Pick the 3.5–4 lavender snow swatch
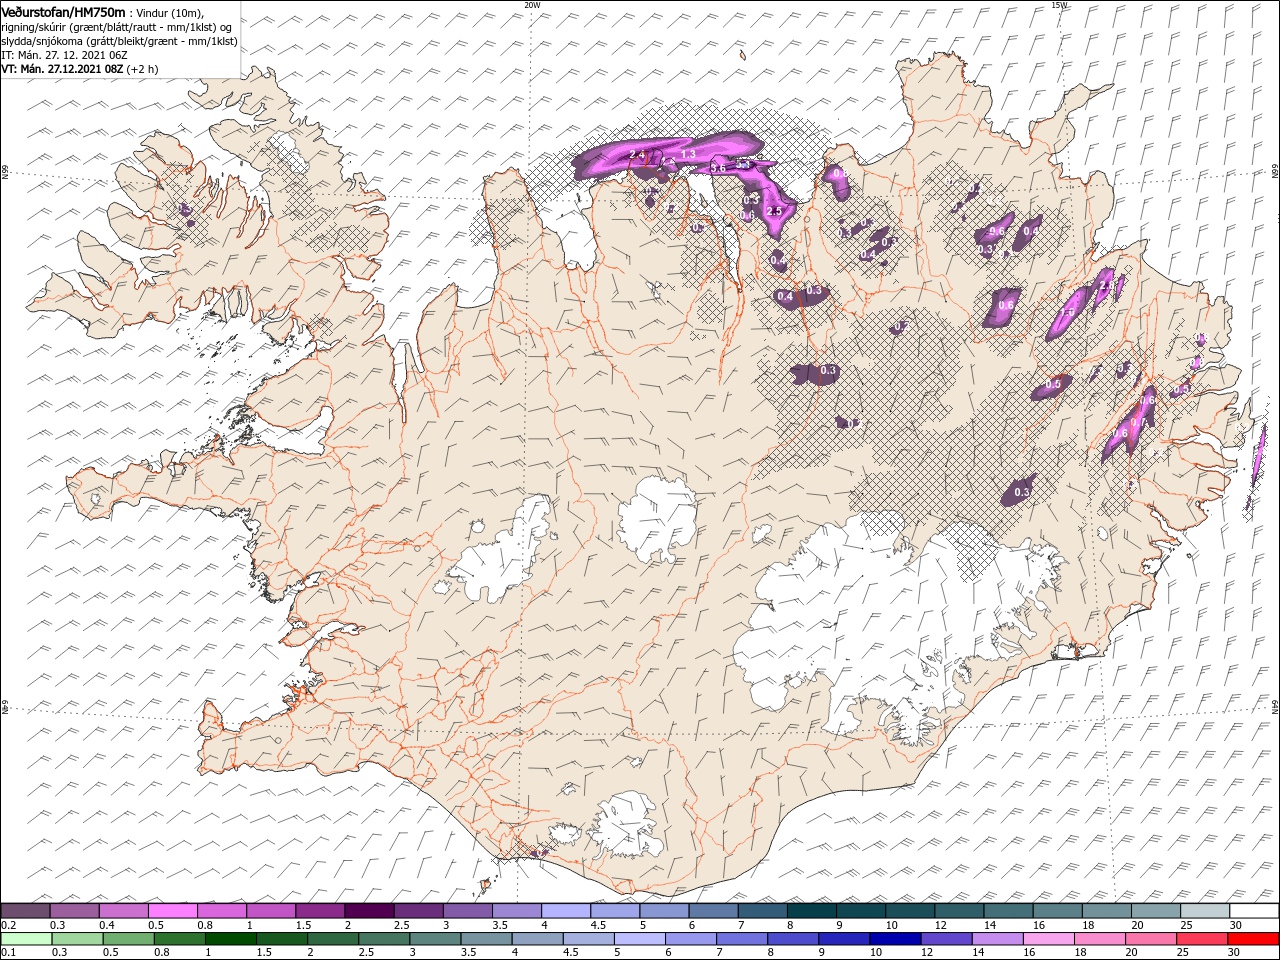The height and width of the screenshot is (960, 1280). click(x=517, y=911)
